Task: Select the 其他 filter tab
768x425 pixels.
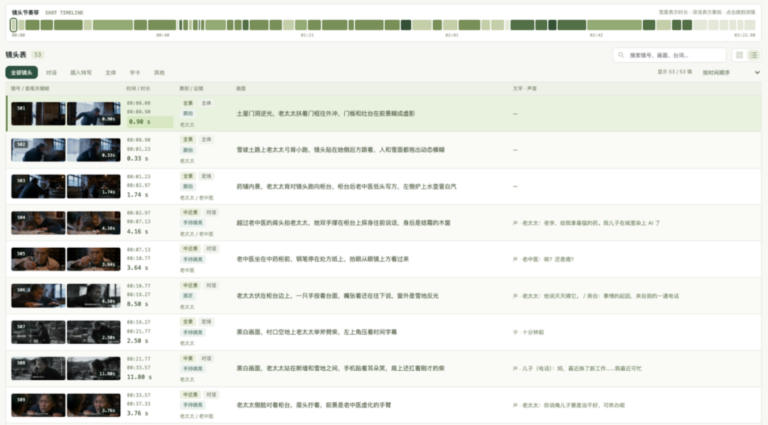Action: point(159,72)
